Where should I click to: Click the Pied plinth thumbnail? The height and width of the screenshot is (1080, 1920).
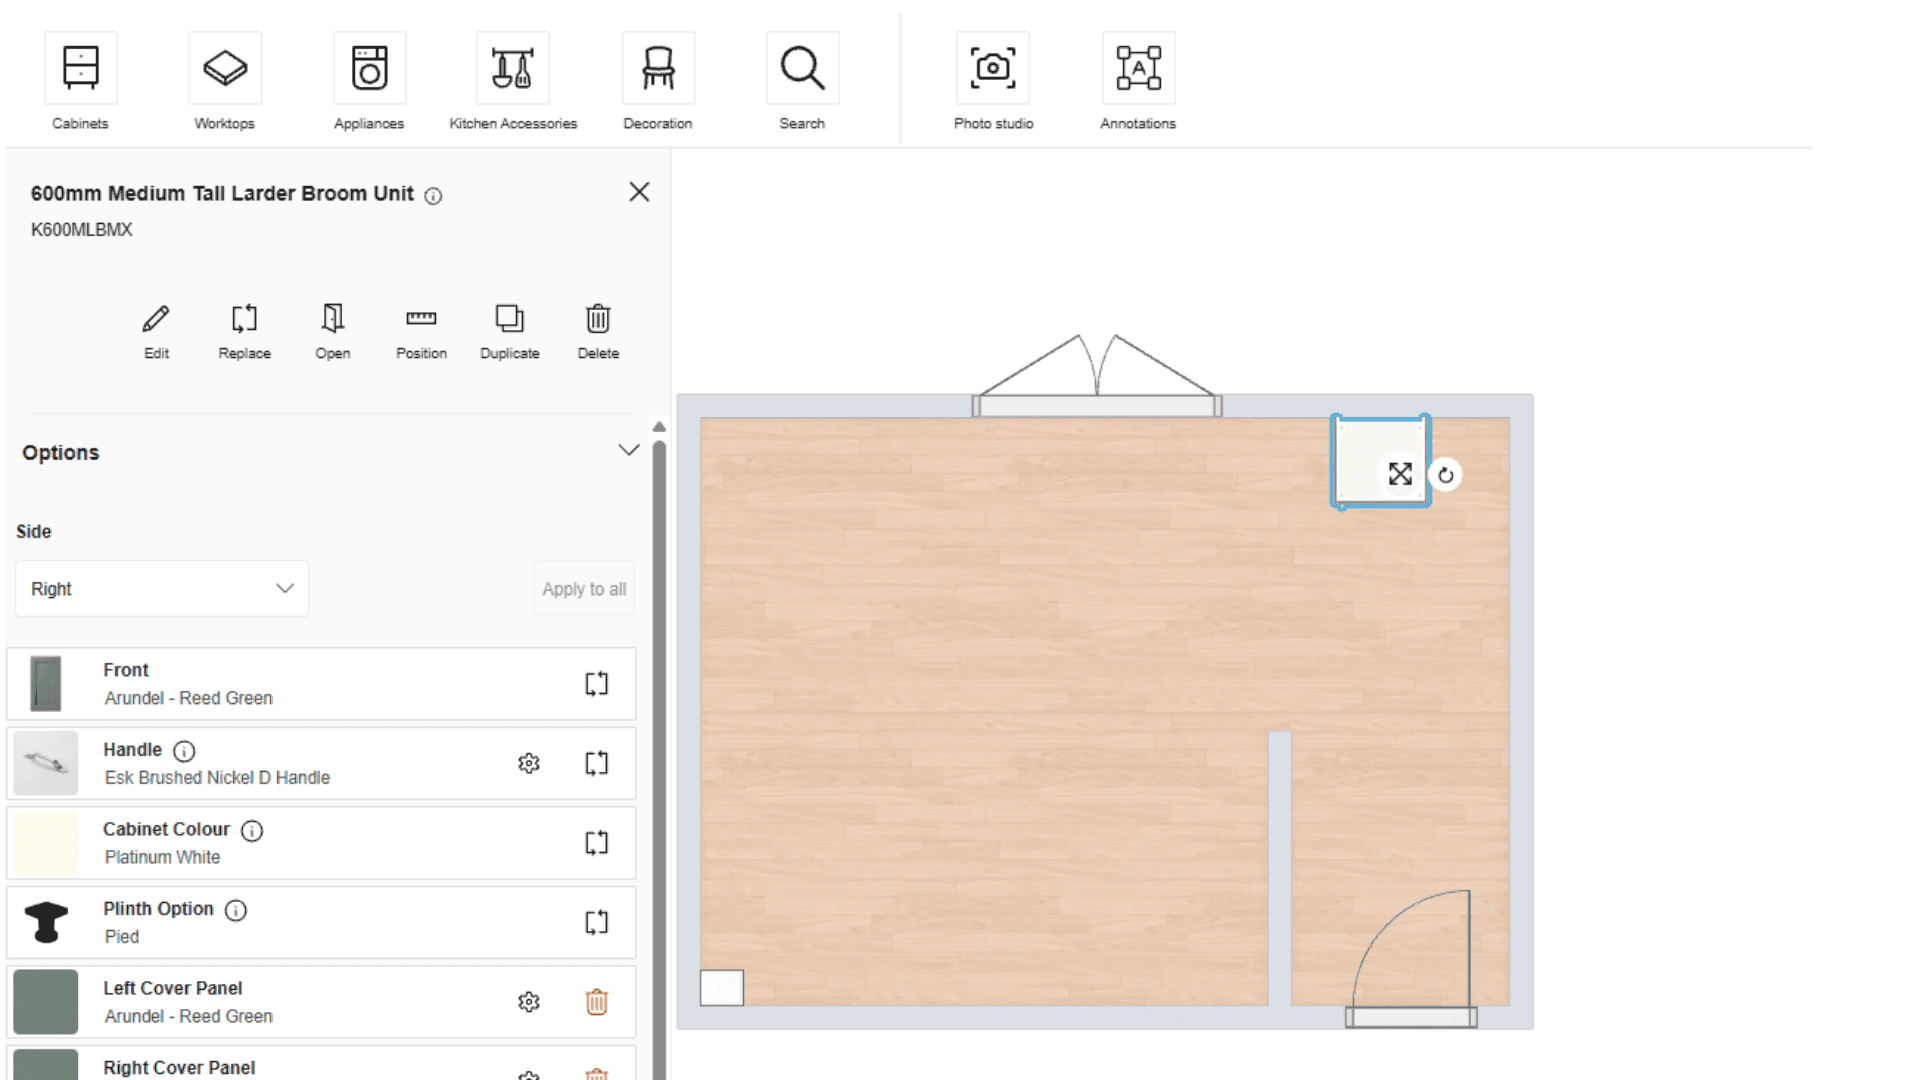46,922
